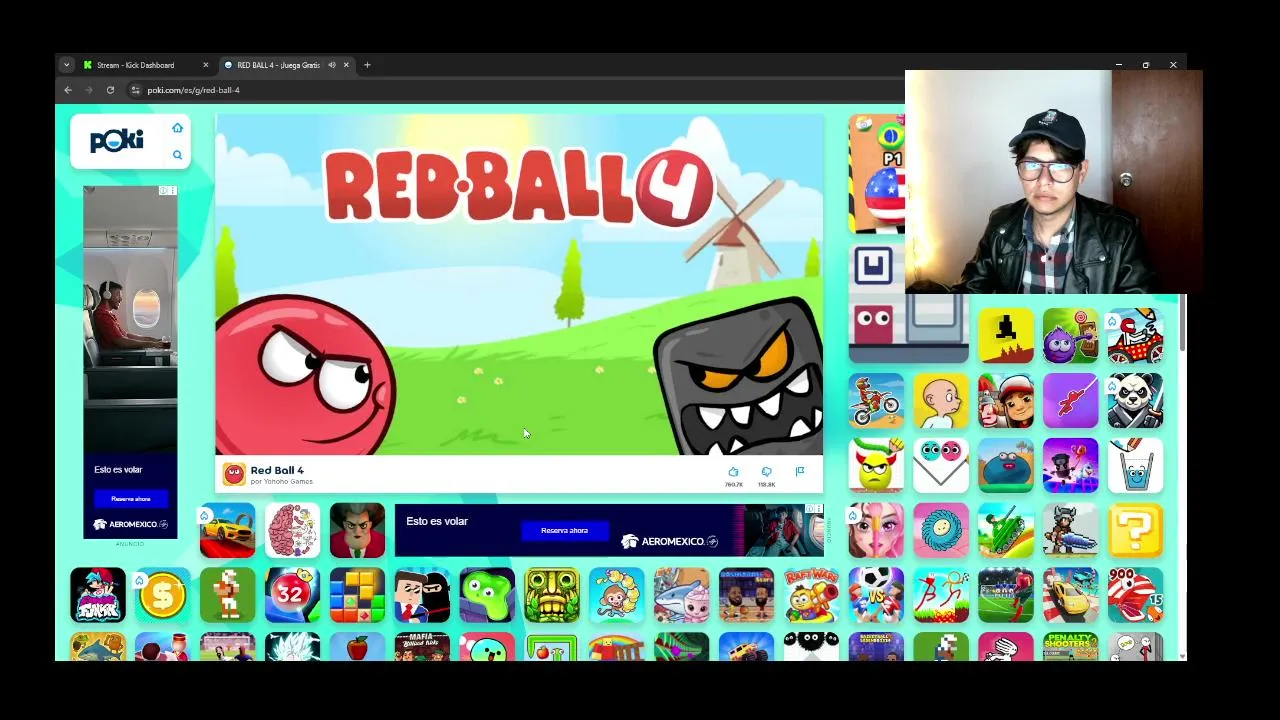This screenshot has height=720, width=1280.
Task: Like Red Ball 4 with thumbs-up icon
Action: click(733, 472)
